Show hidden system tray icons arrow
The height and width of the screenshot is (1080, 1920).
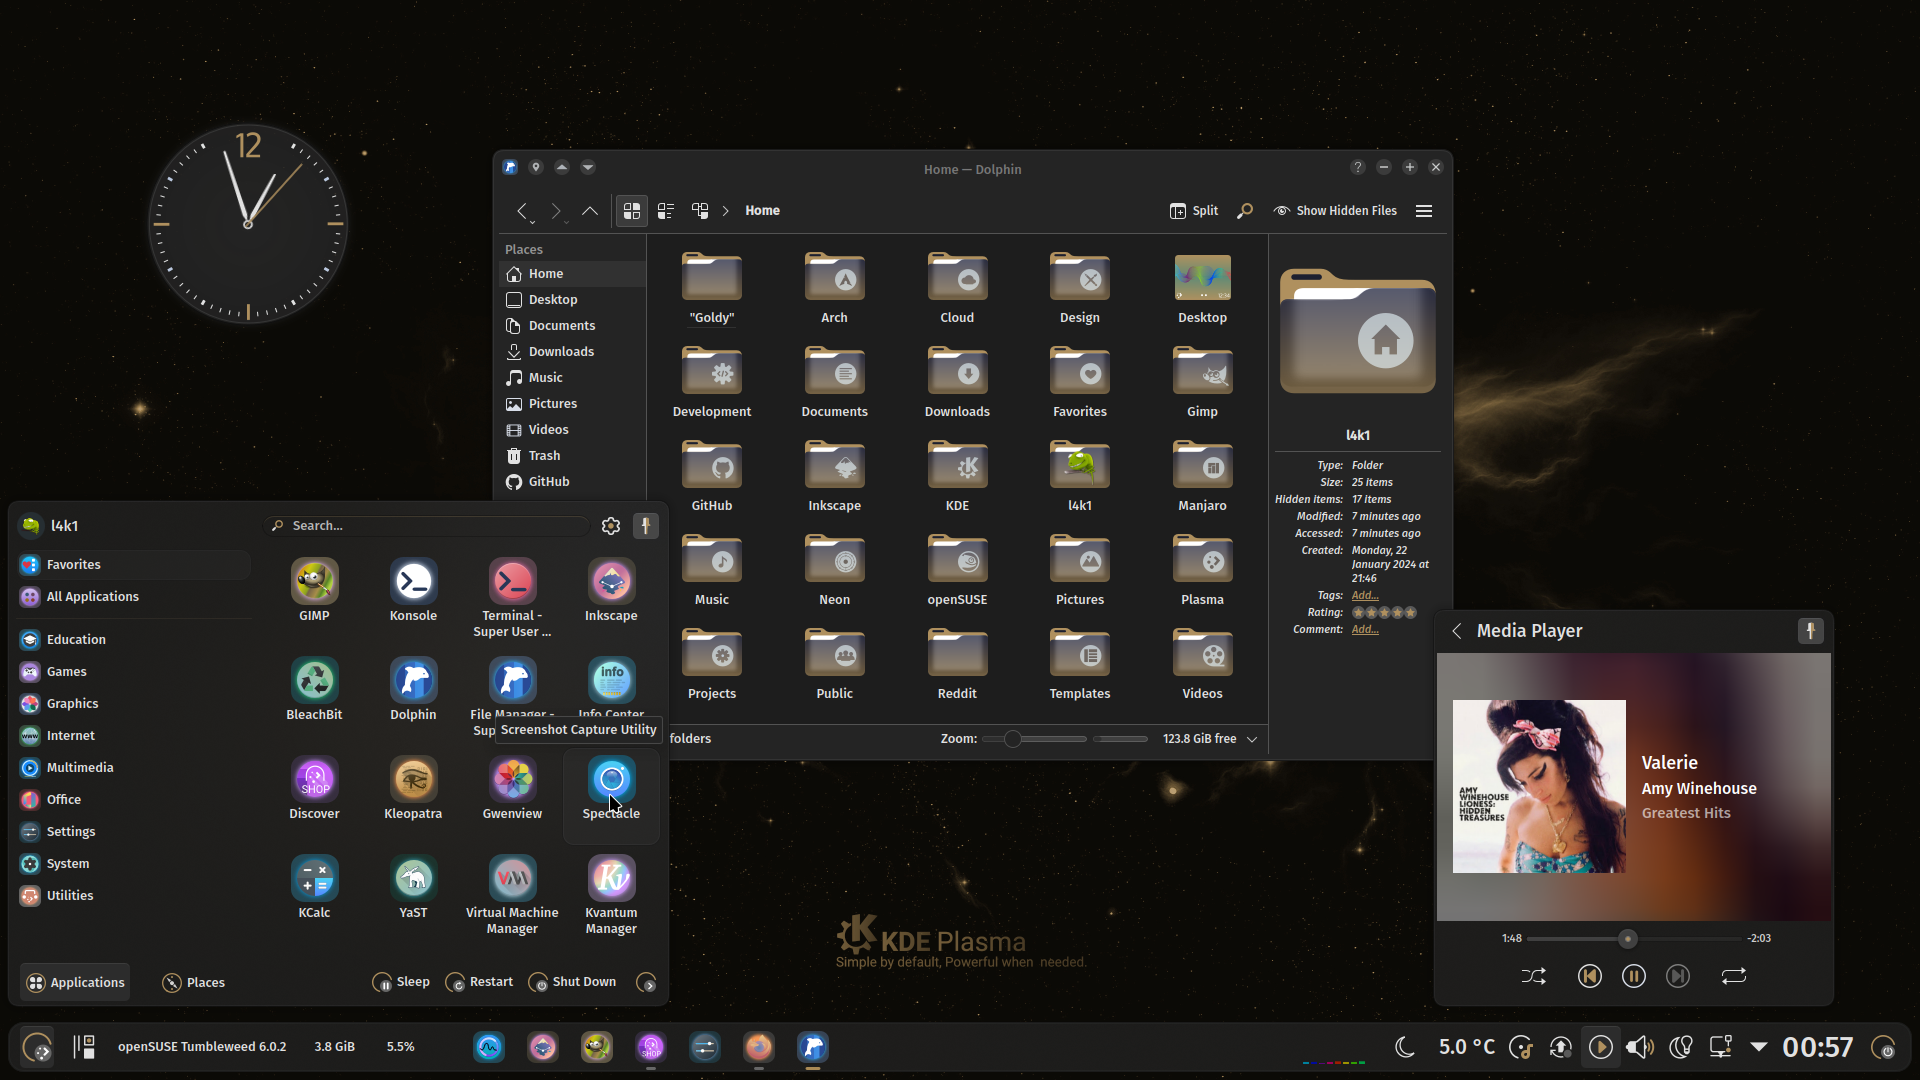(x=1759, y=1047)
